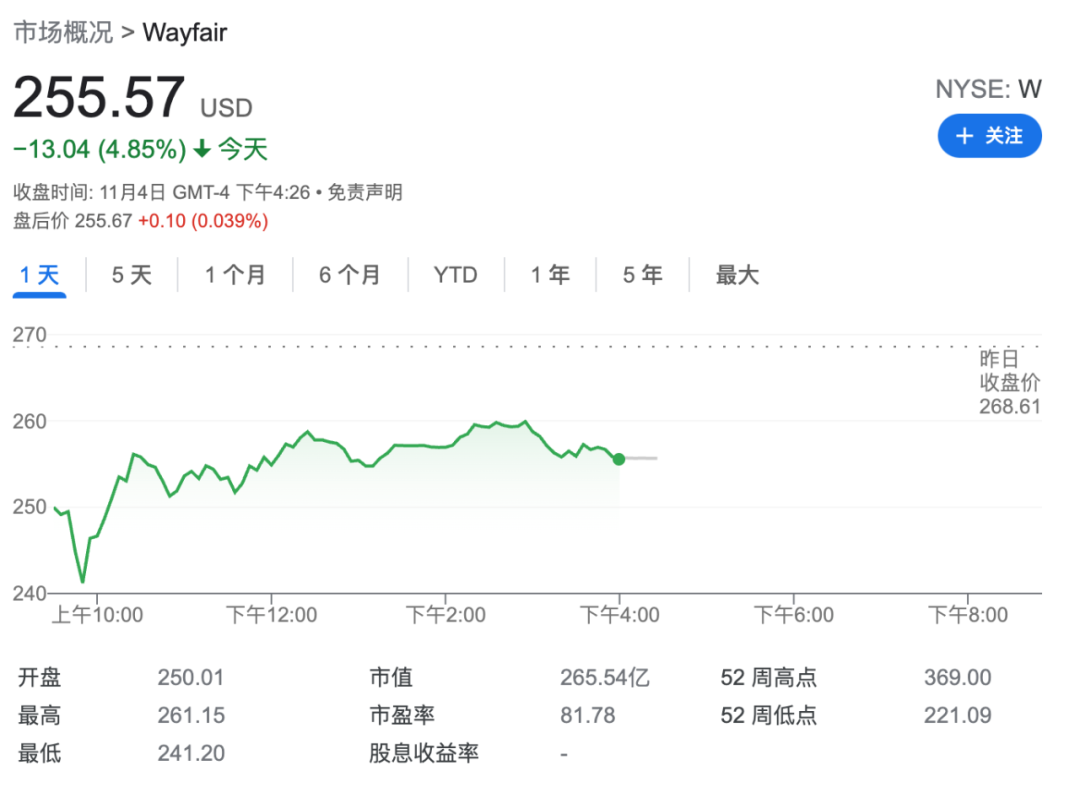Click the down arrow beside 今天

[x=202, y=149]
